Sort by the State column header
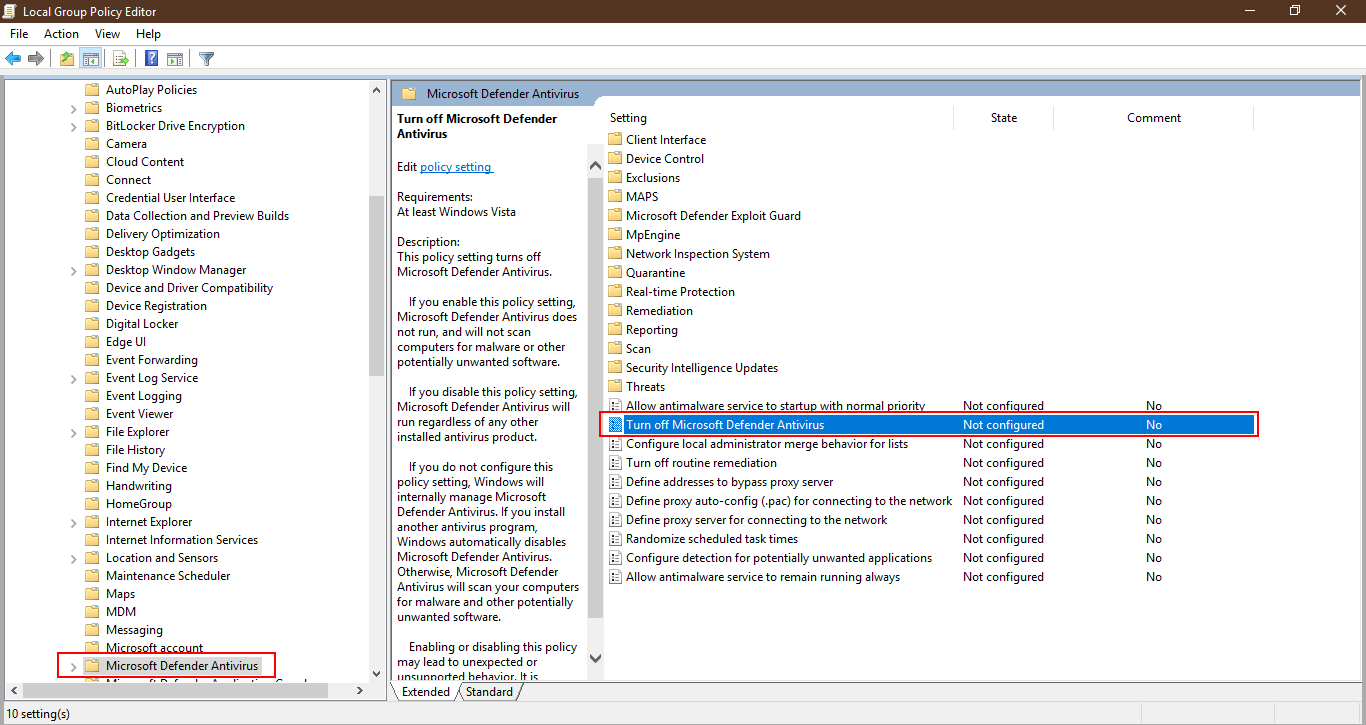 1004,118
